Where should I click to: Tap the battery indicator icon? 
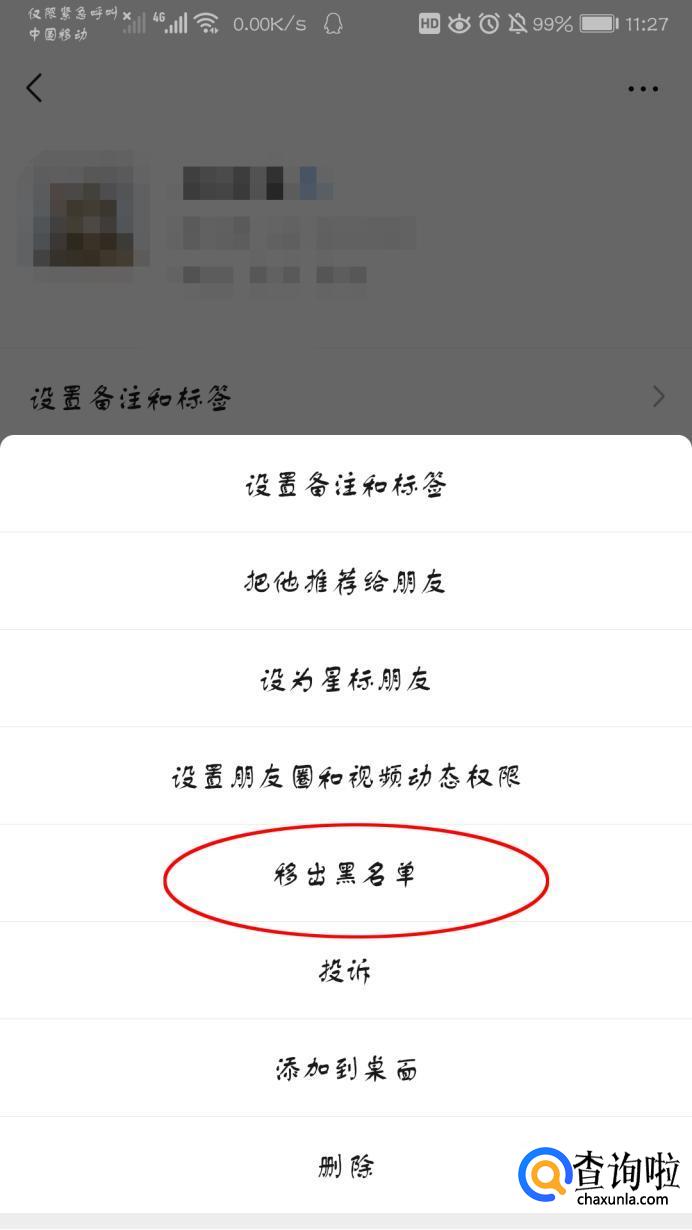point(598,23)
